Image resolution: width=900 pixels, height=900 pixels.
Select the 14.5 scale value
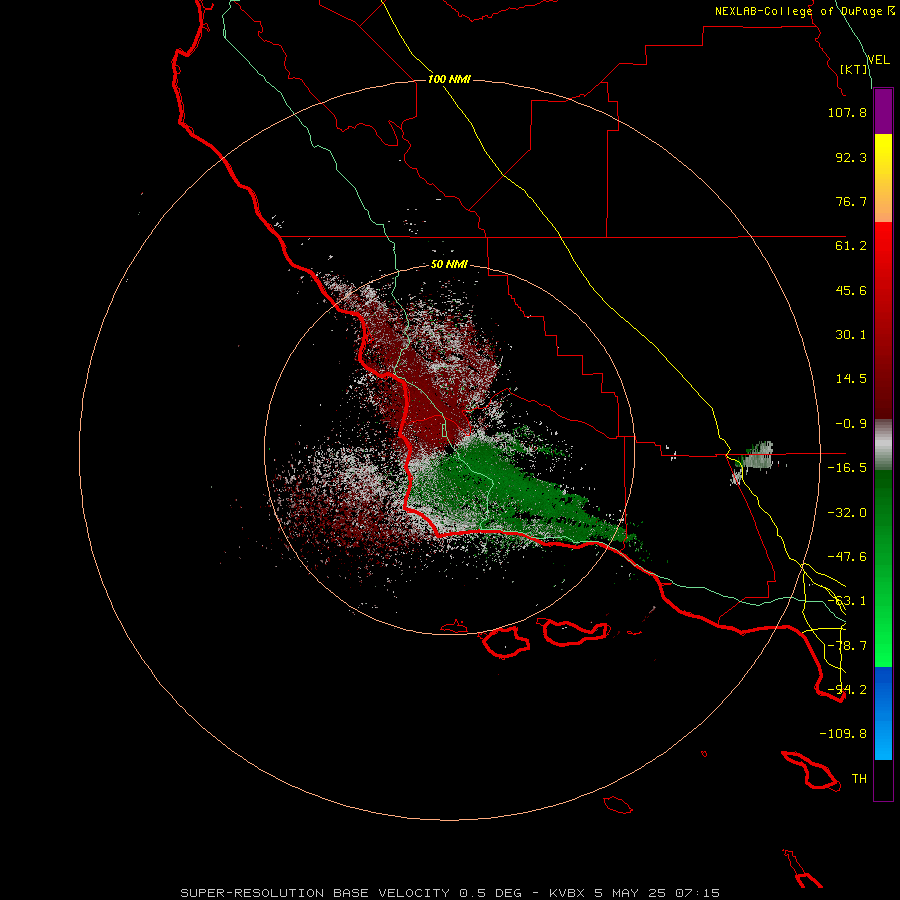(x=851, y=379)
